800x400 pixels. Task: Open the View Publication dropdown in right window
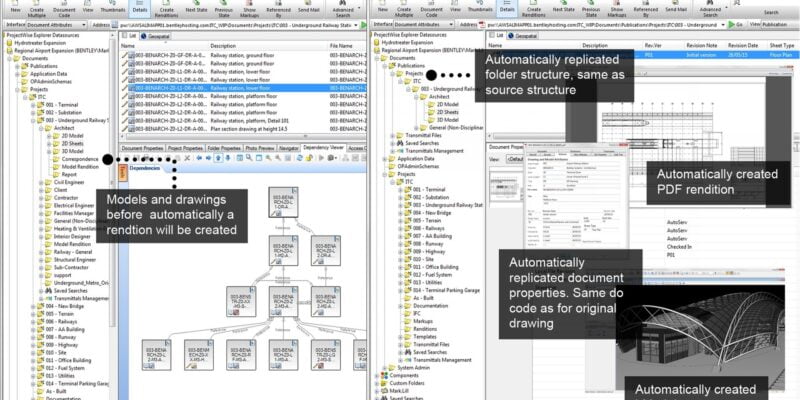coord(780,24)
